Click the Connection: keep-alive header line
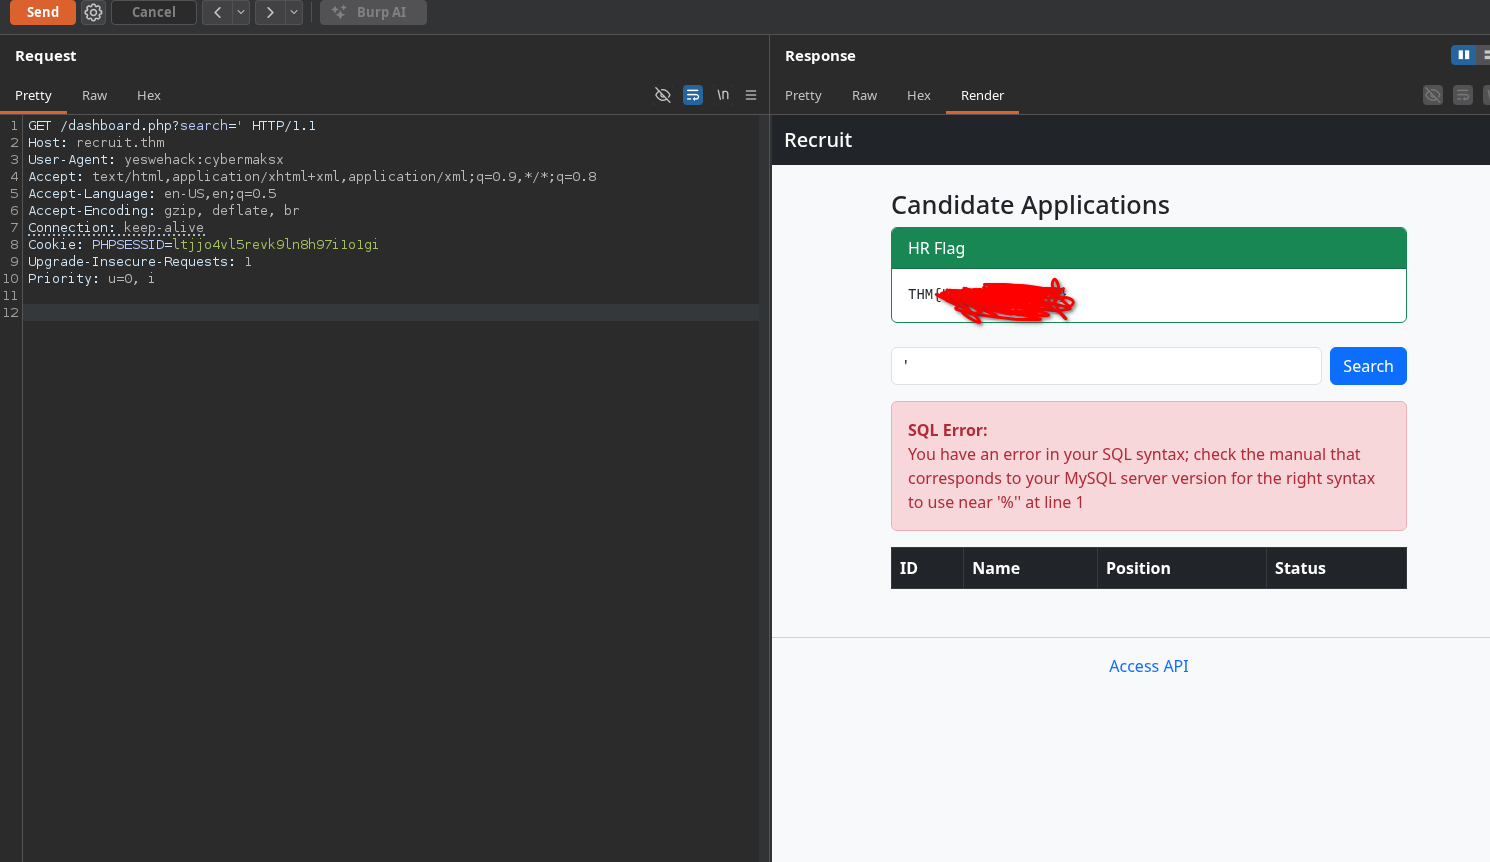The width and height of the screenshot is (1490, 862). [x=116, y=228]
